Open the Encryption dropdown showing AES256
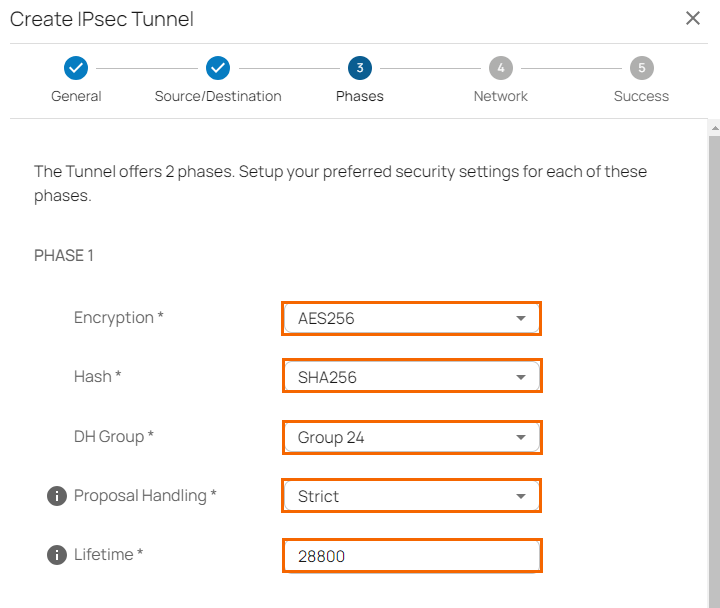Screen dimensions: 720x608 pos(411,319)
